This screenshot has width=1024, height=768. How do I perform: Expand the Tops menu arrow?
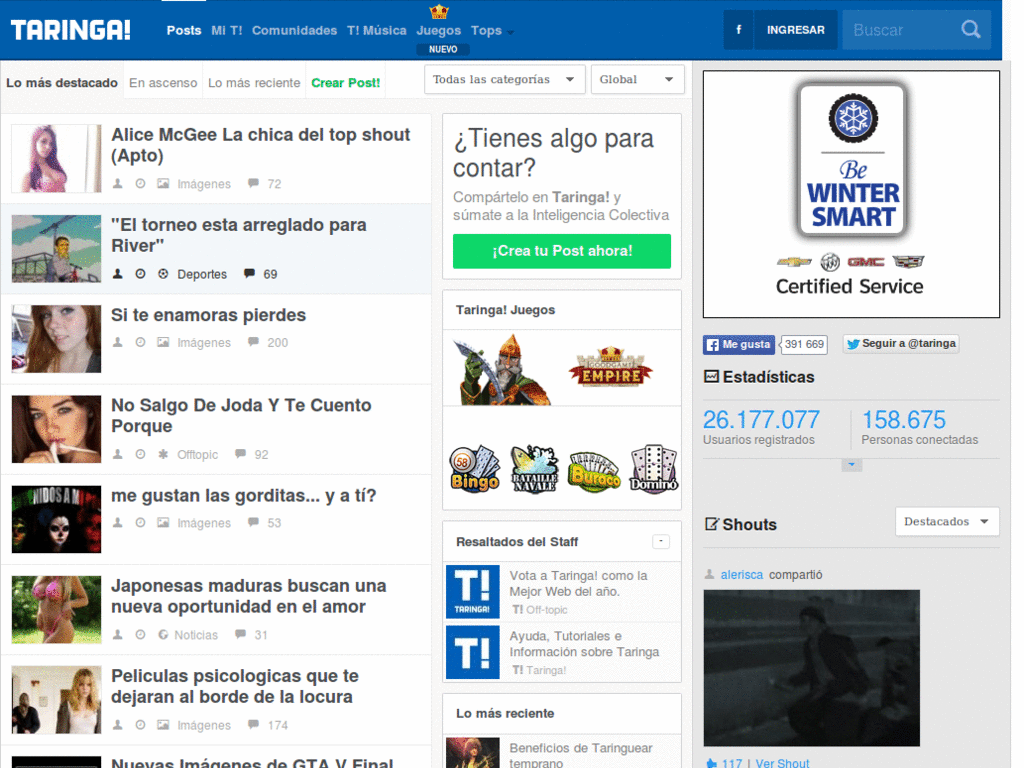[x=511, y=32]
